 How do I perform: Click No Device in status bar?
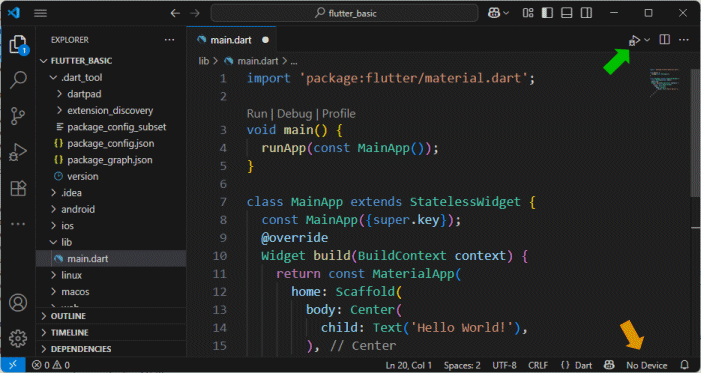[x=646, y=365]
